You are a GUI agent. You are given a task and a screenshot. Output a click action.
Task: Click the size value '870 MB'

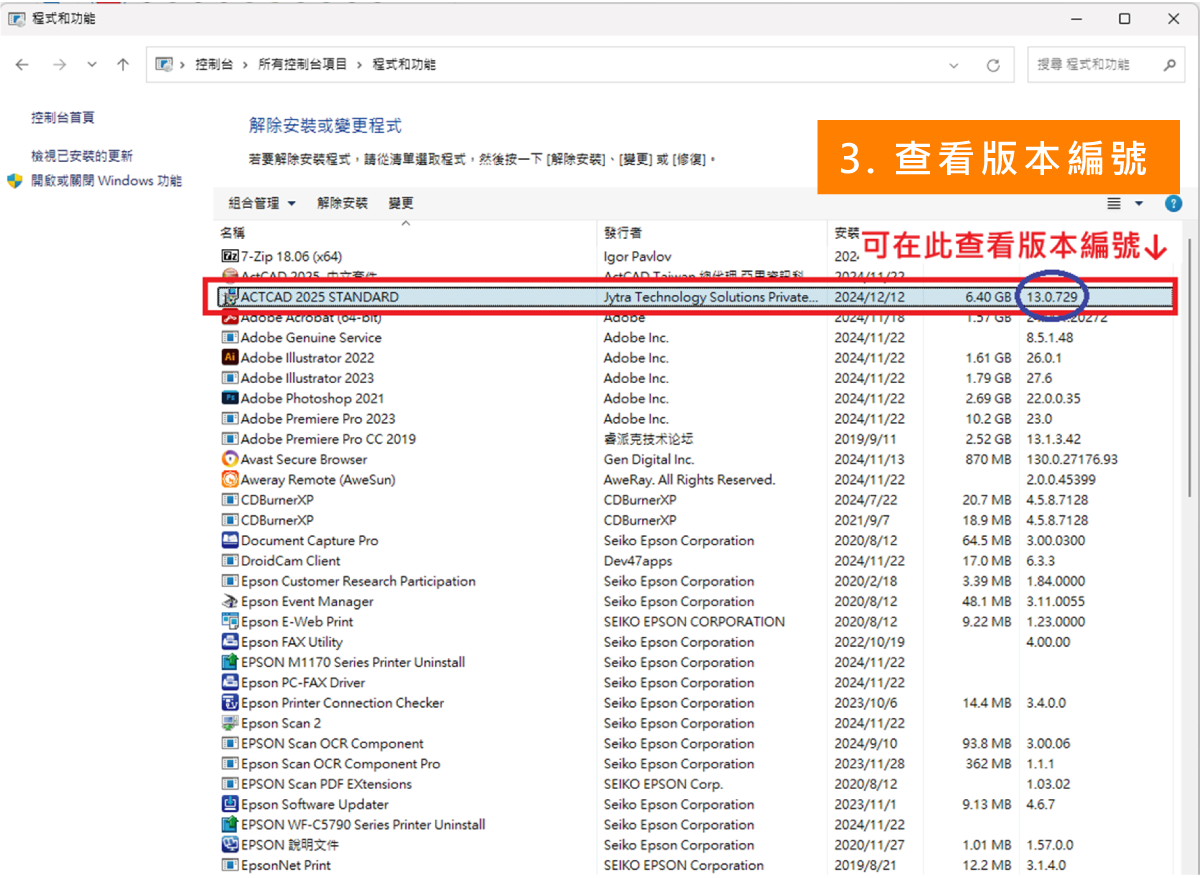[988, 459]
